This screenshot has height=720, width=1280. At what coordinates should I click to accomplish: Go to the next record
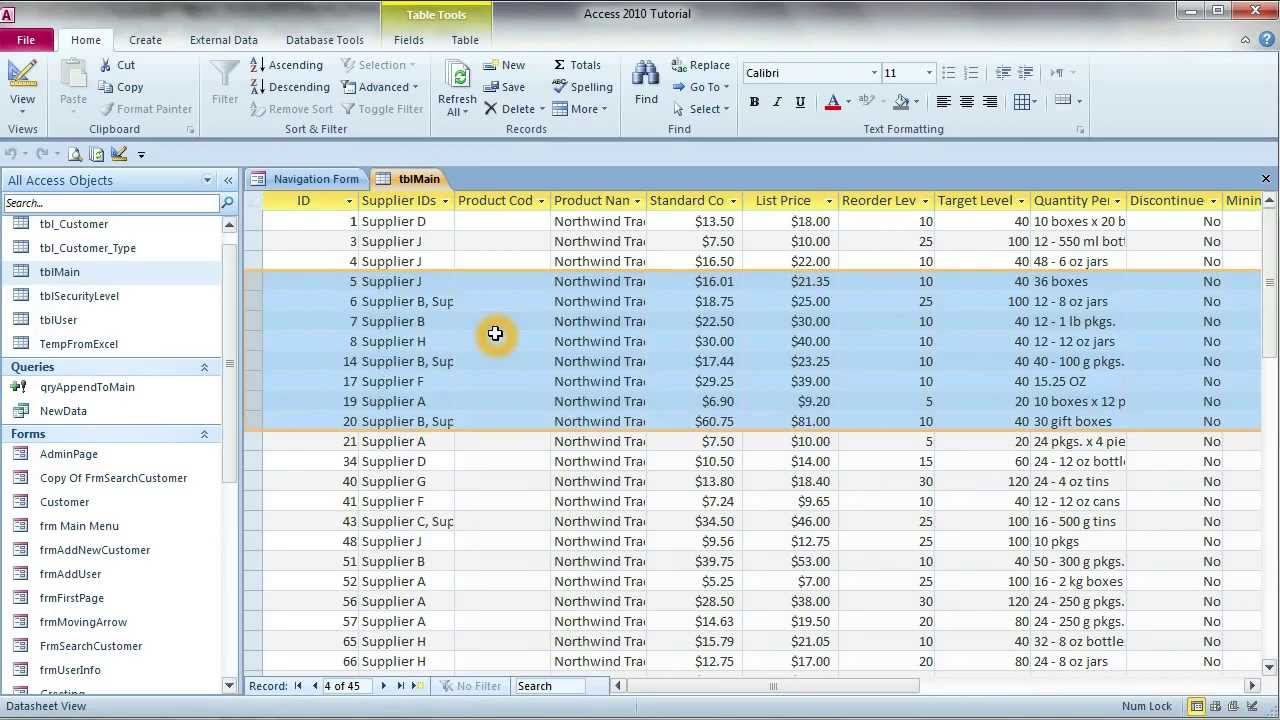[383, 686]
